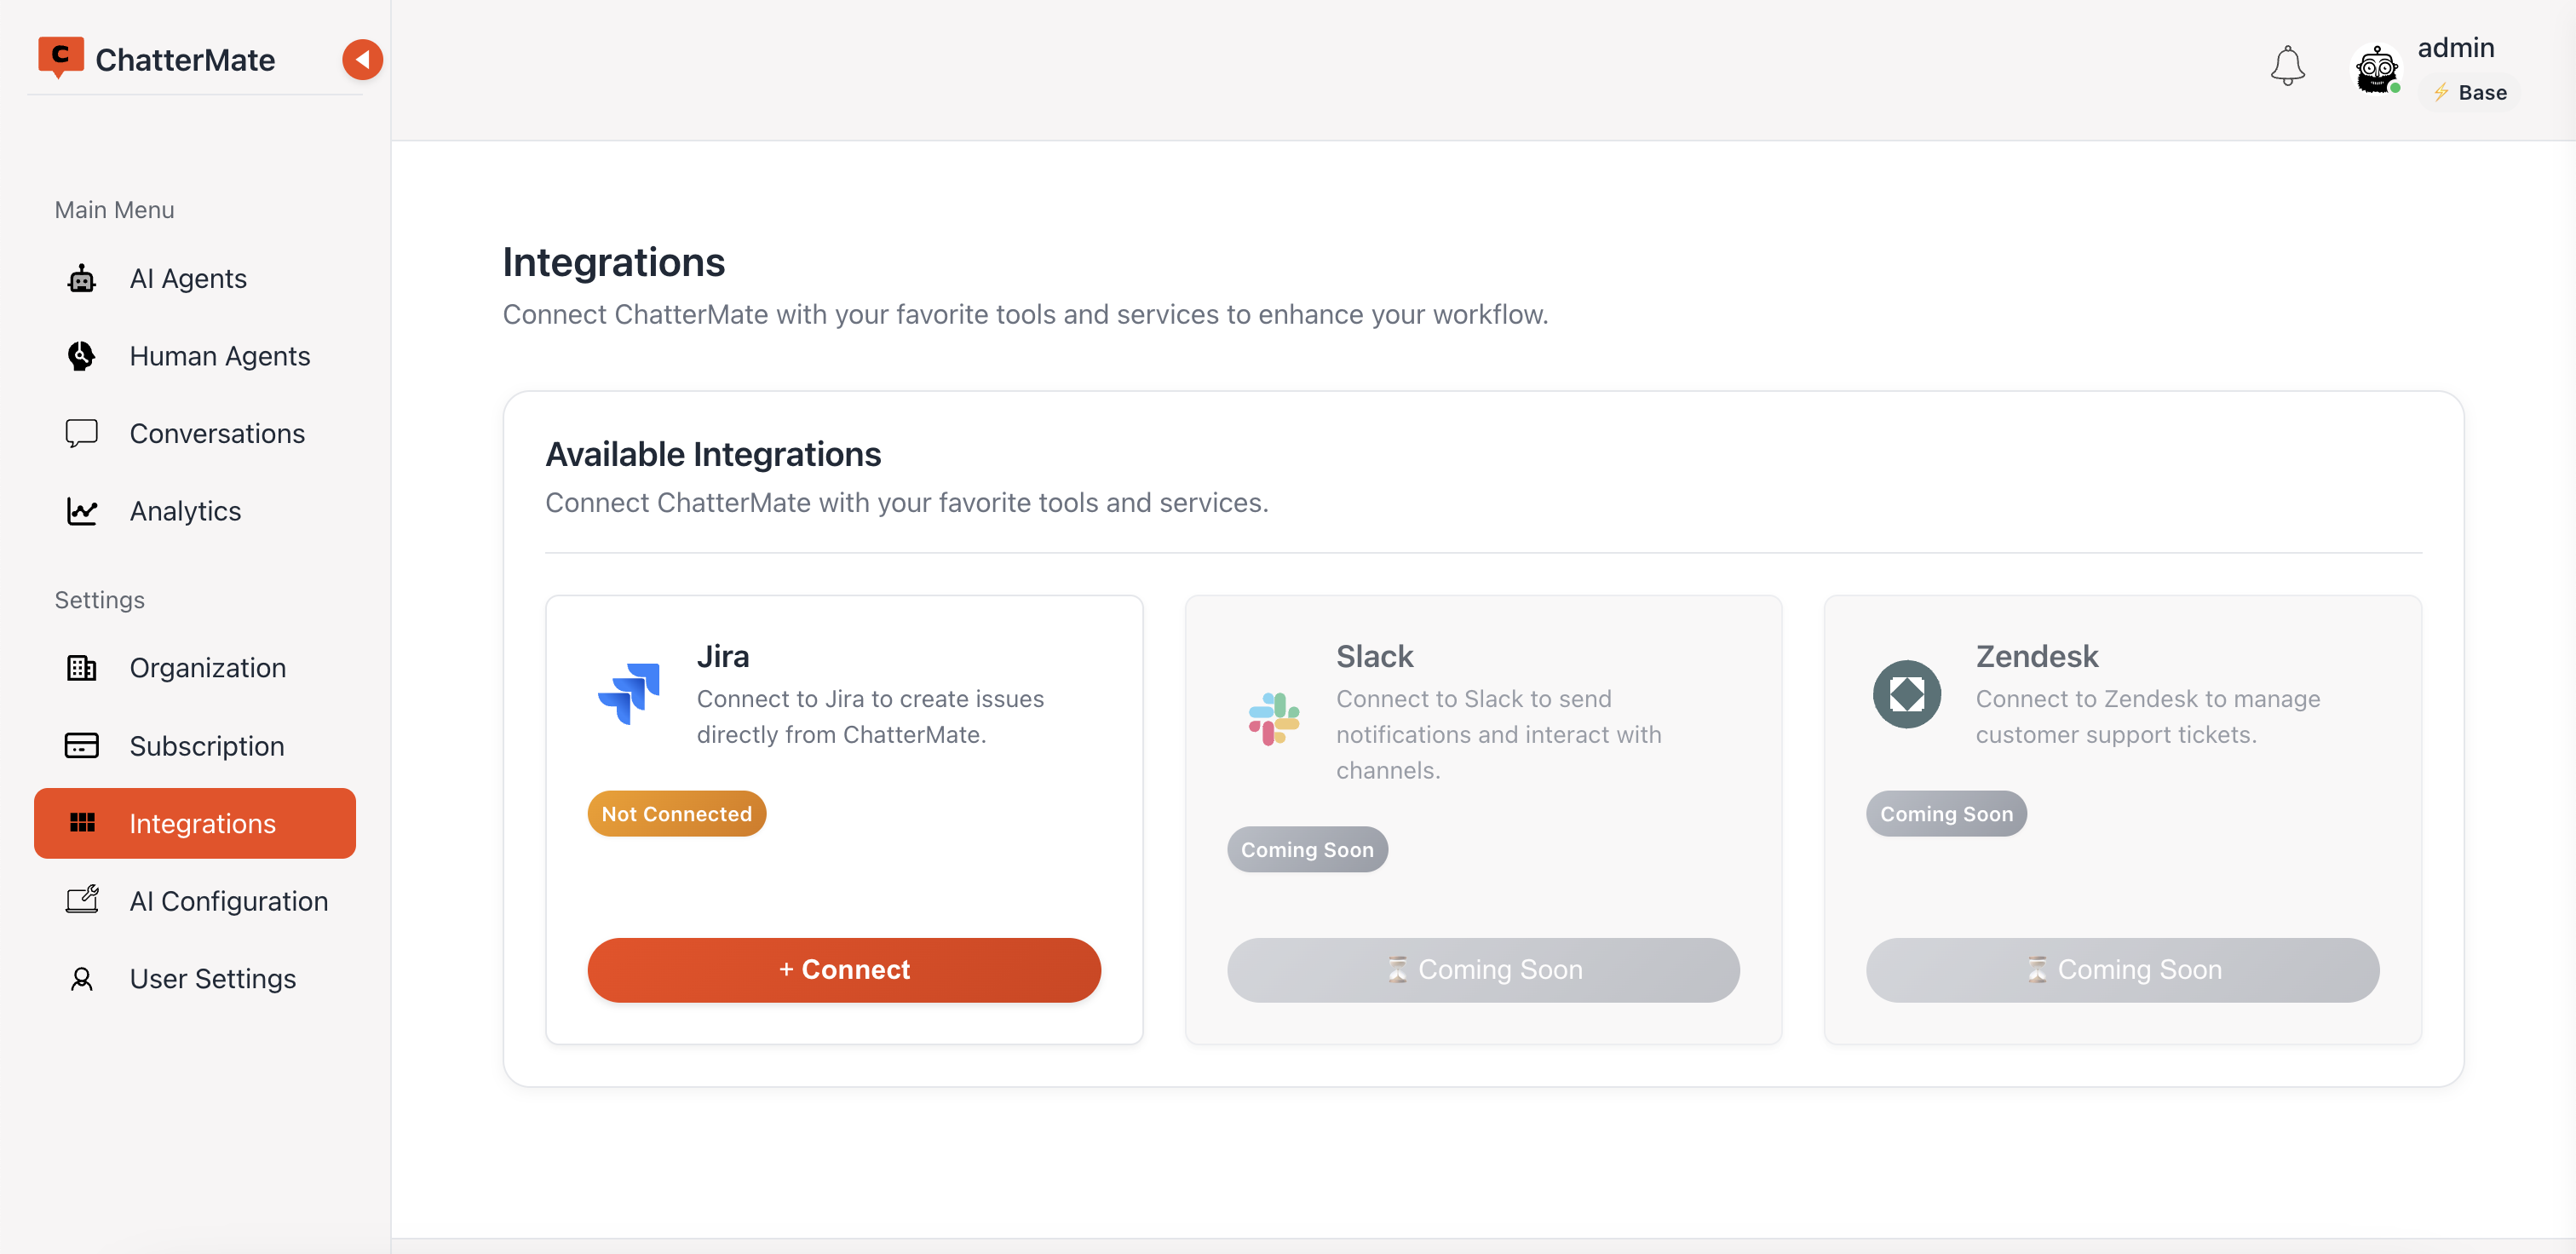Select the User Settings person icon
2576x1254 pixels.
81,978
